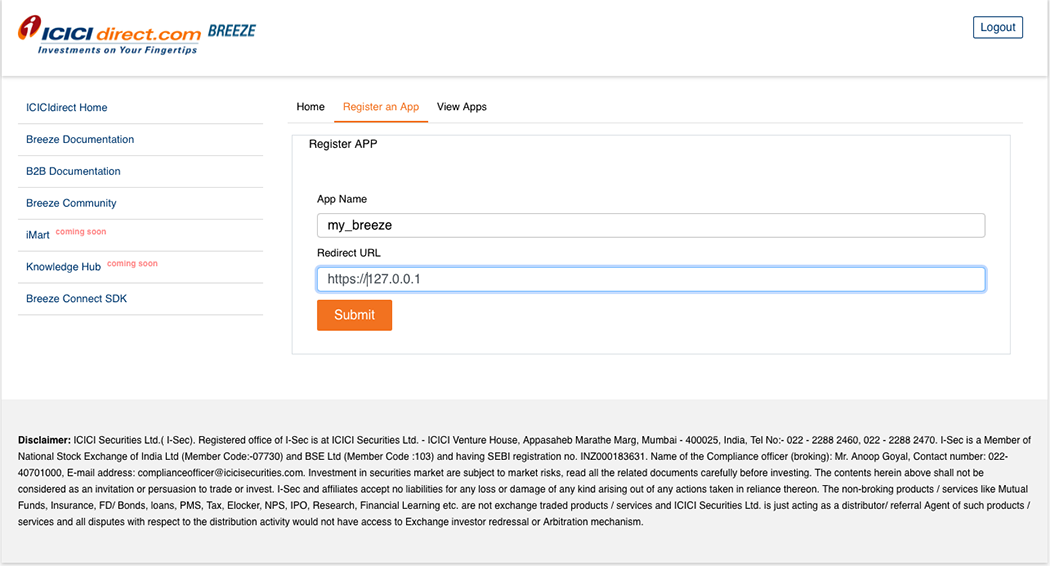Log out using the Logout button
The width and height of the screenshot is (1050, 566).
[997, 27]
